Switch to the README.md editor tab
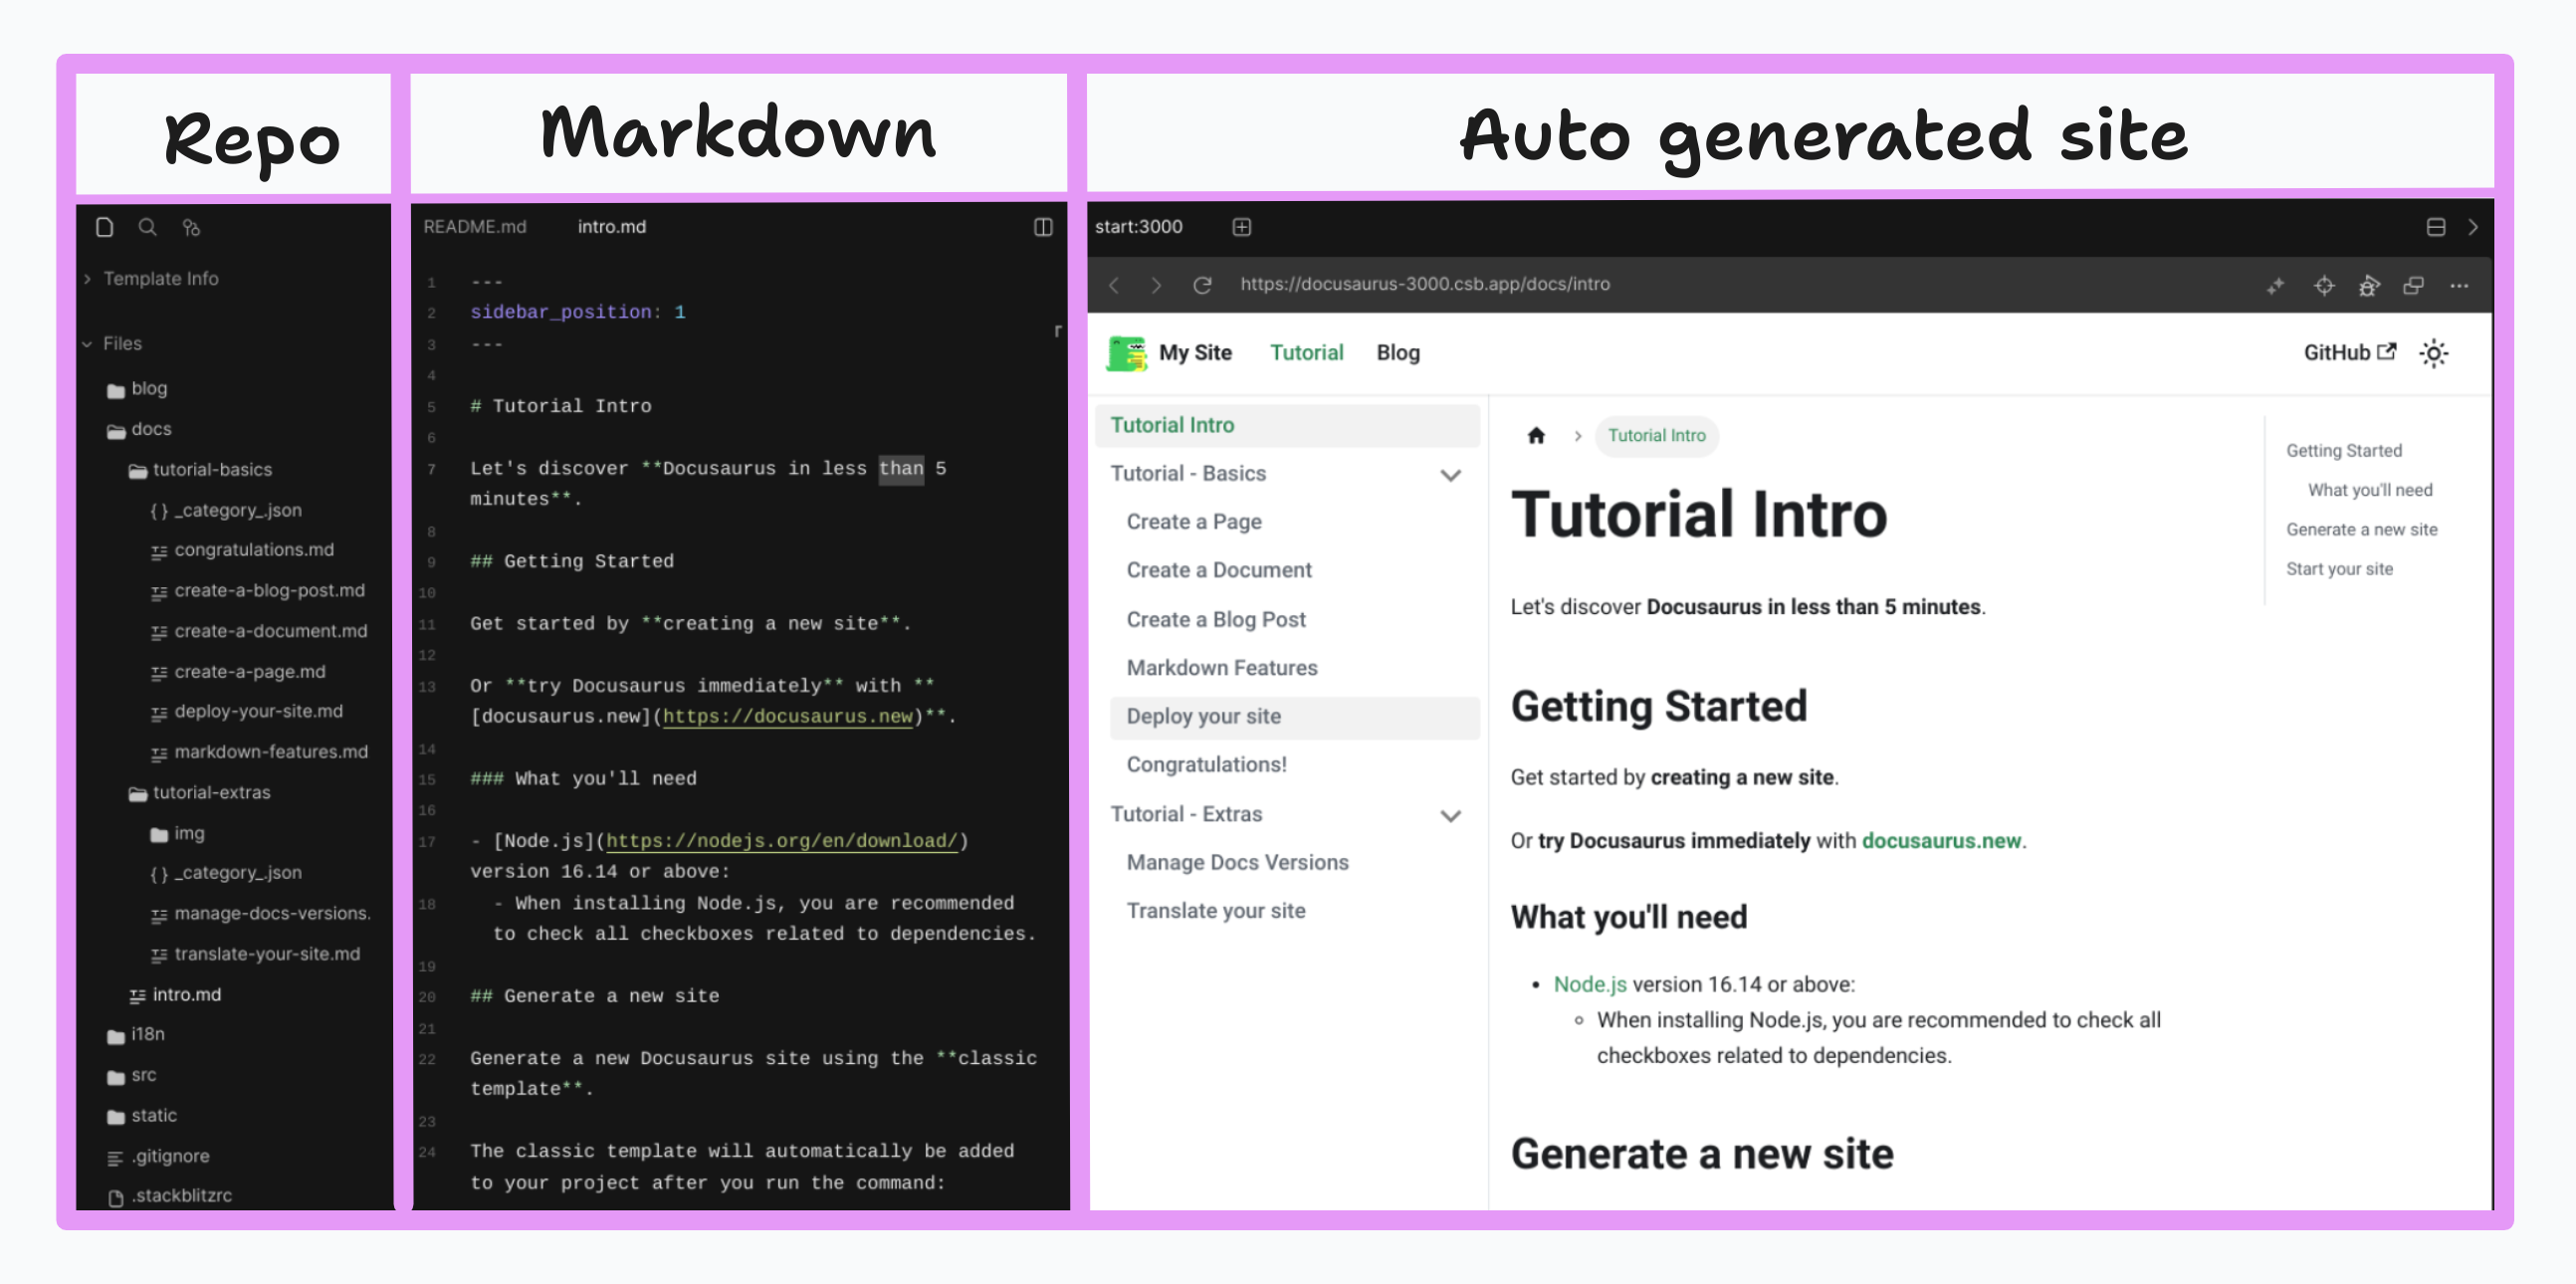 point(475,227)
